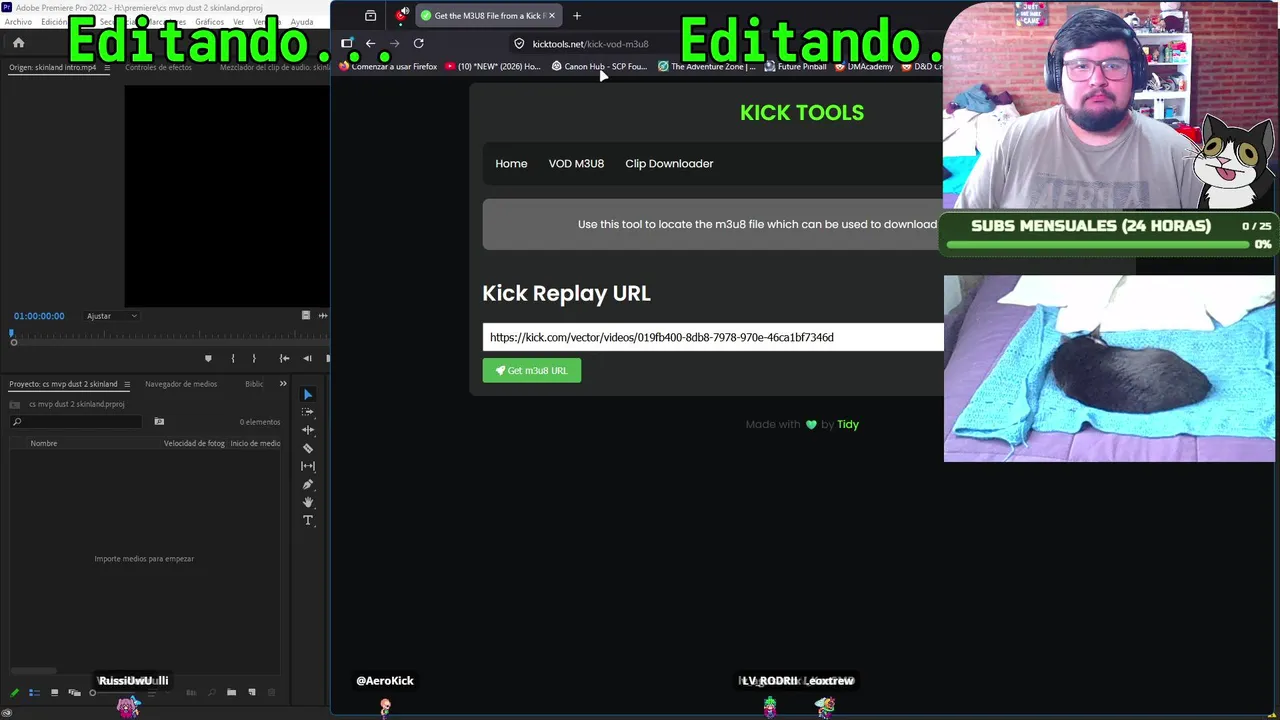Toggle the green pencil write-lock icon
This screenshot has width=1280, height=720.
tap(14, 692)
